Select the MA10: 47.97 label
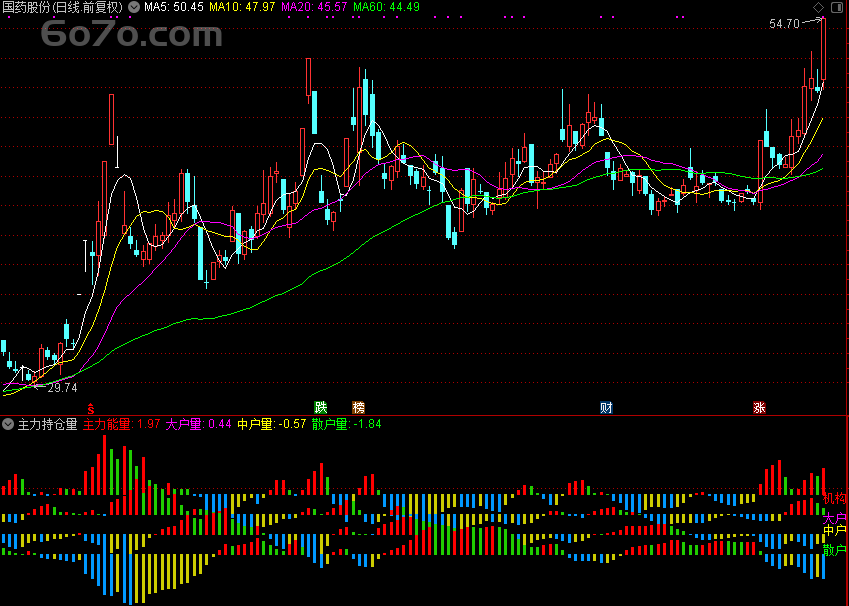 [x=242, y=8]
